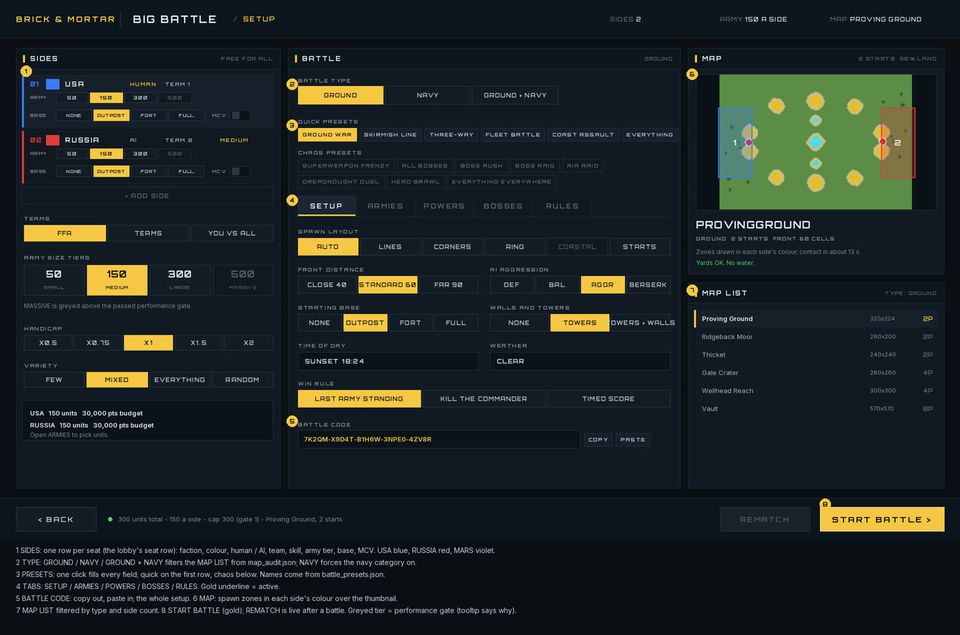Set AI aggression to DEF
The height and width of the screenshot is (635, 960).
[511, 285]
